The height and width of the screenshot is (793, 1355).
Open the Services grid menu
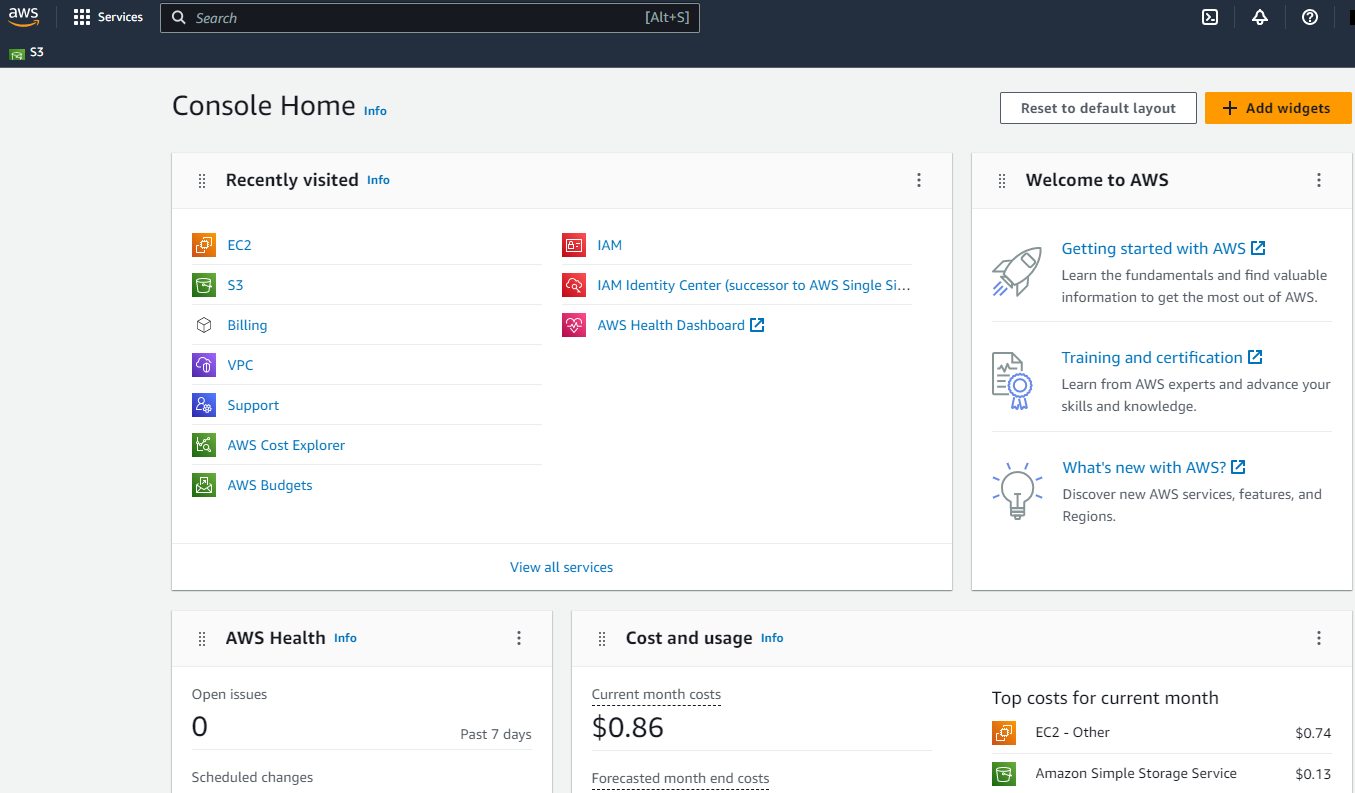coord(82,18)
